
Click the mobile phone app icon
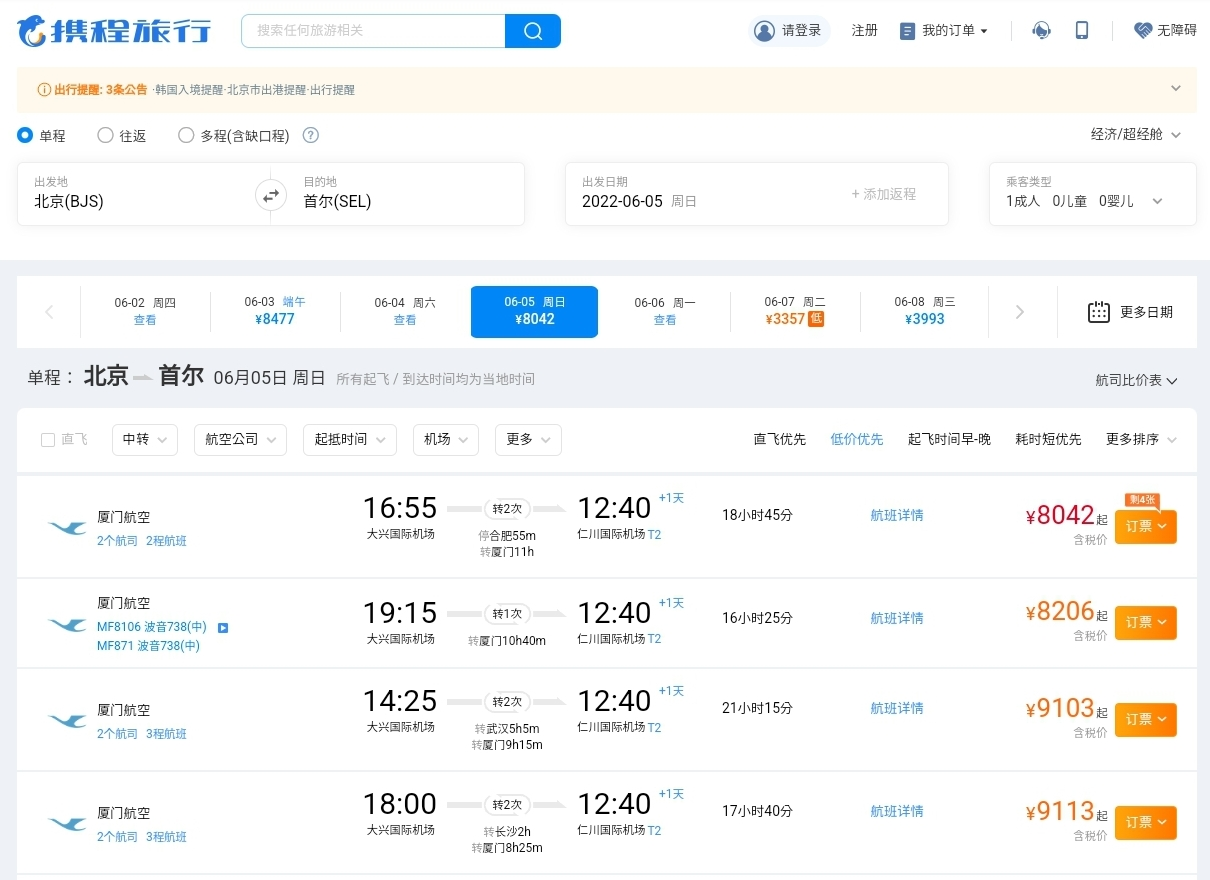pyautogui.click(x=1082, y=31)
